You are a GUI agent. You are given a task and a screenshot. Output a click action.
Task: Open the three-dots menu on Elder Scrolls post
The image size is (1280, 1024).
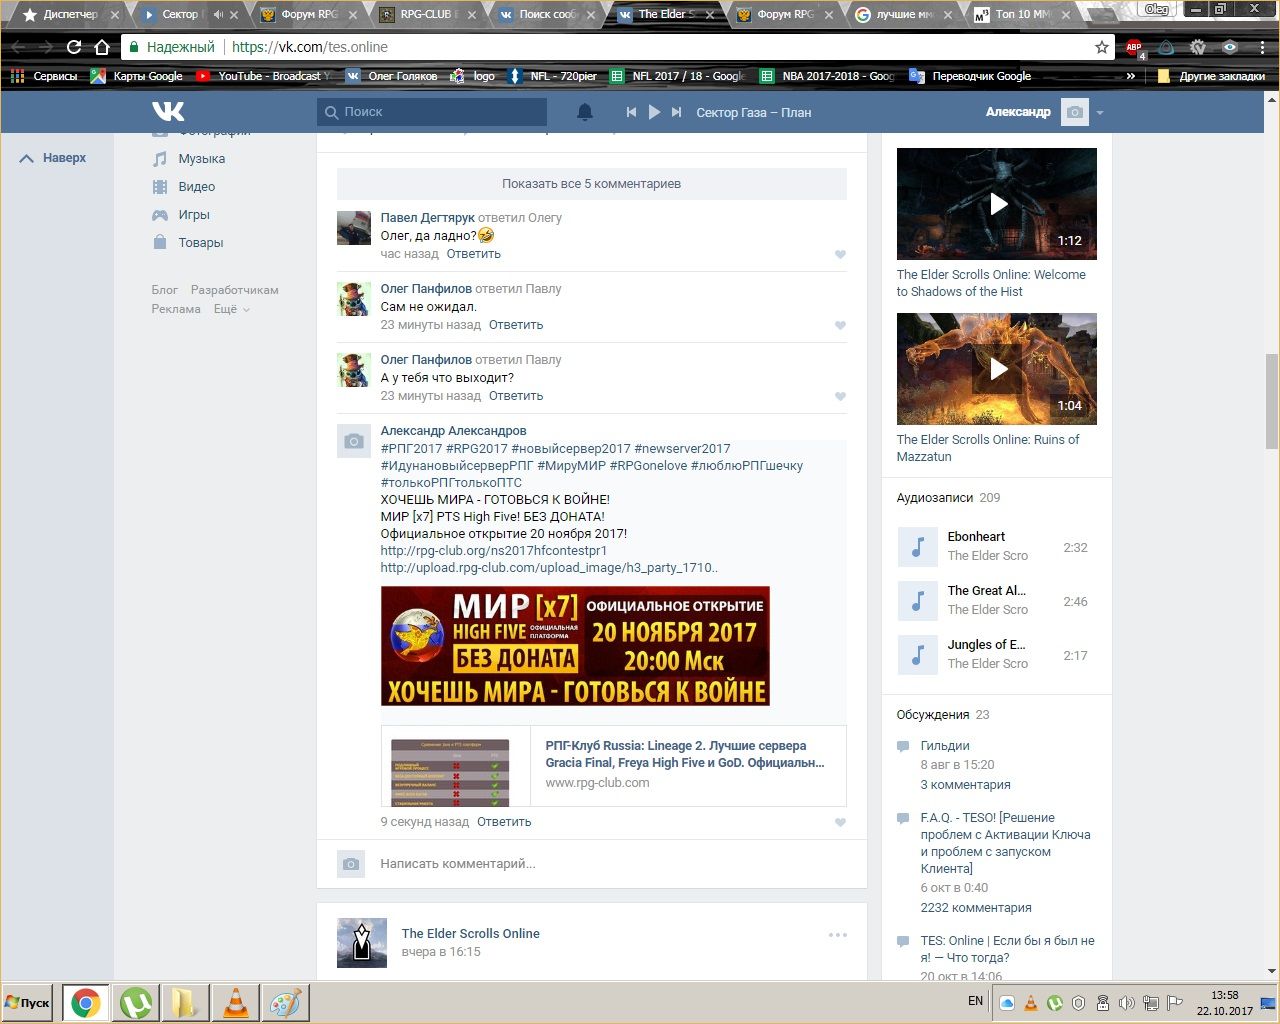point(838,935)
